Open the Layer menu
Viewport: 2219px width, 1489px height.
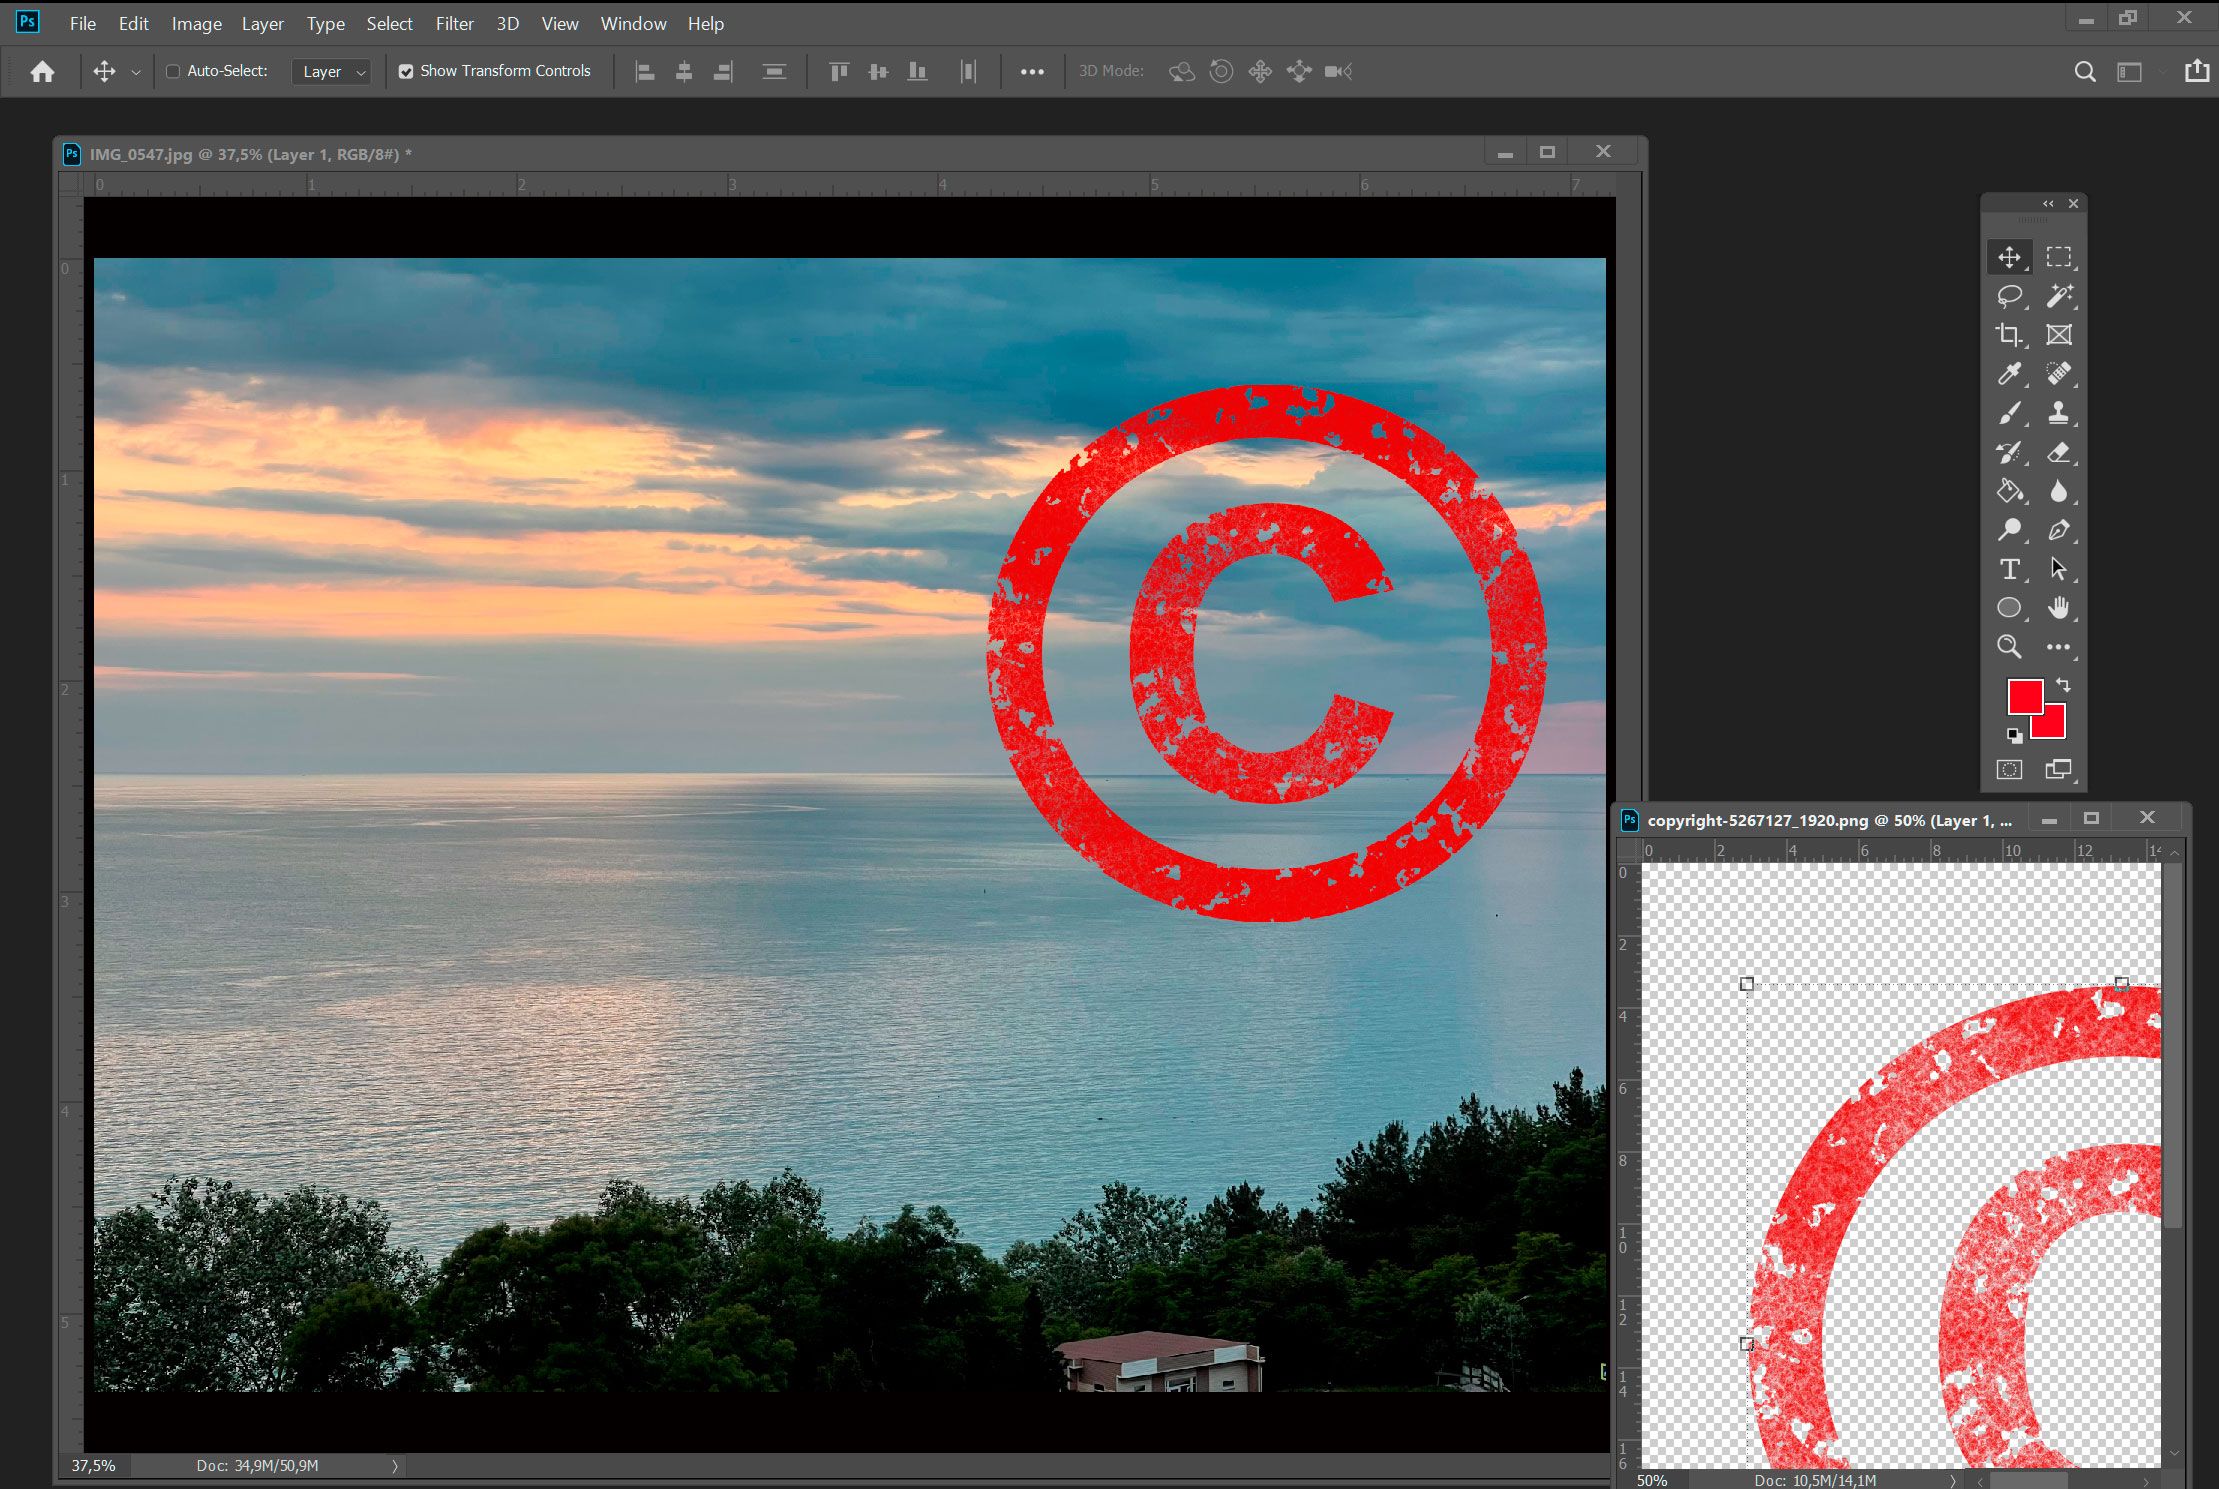point(262,23)
